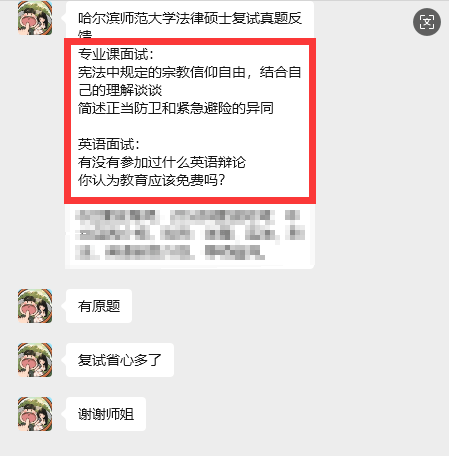Click the text recognition scan icon
The height and width of the screenshot is (456, 449).
pyautogui.click(x=427, y=22)
